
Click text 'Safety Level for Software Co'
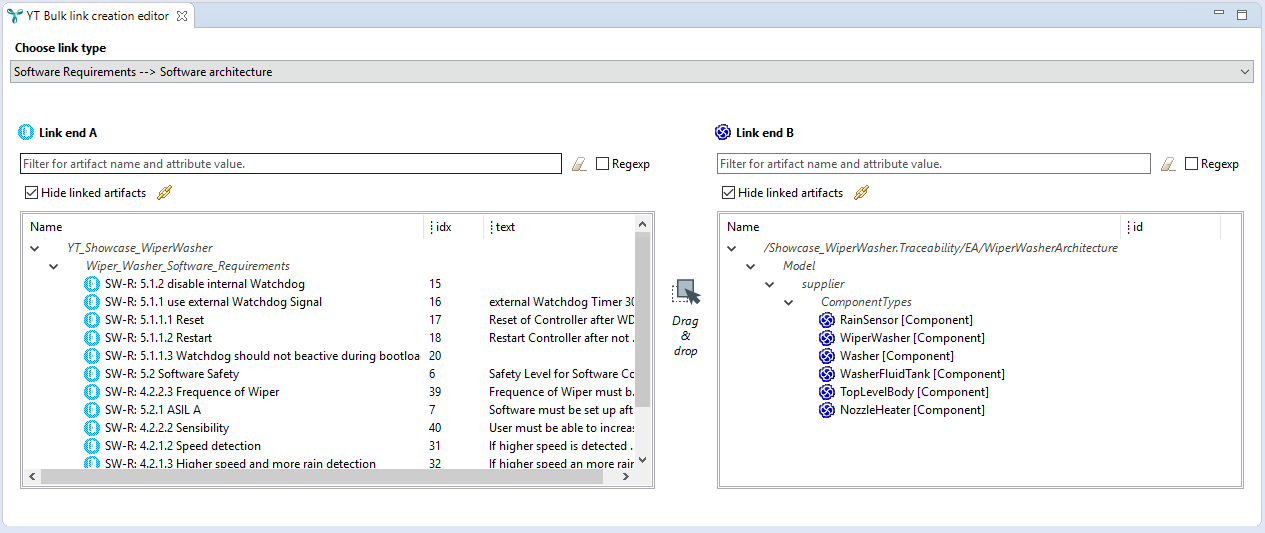[x=561, y=374]
